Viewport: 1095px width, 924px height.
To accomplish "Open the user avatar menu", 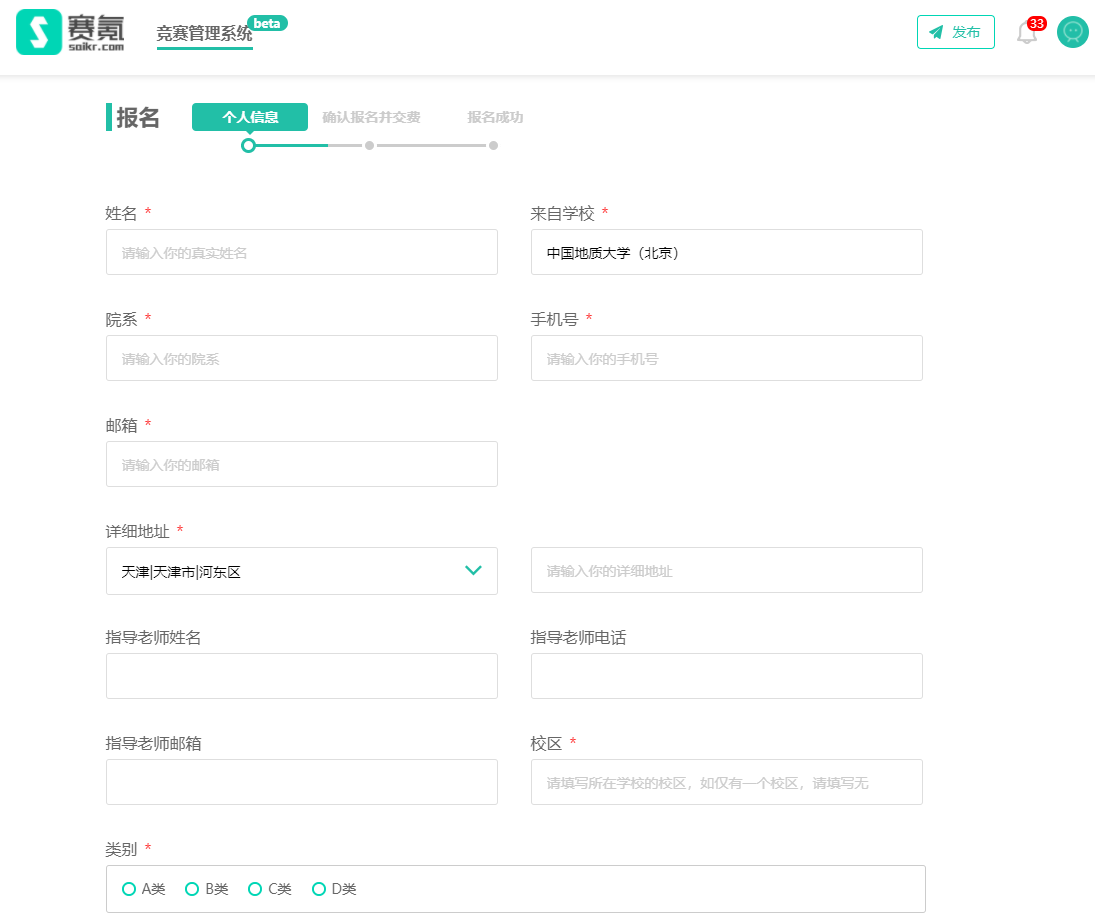I will tap(1072, 32).
